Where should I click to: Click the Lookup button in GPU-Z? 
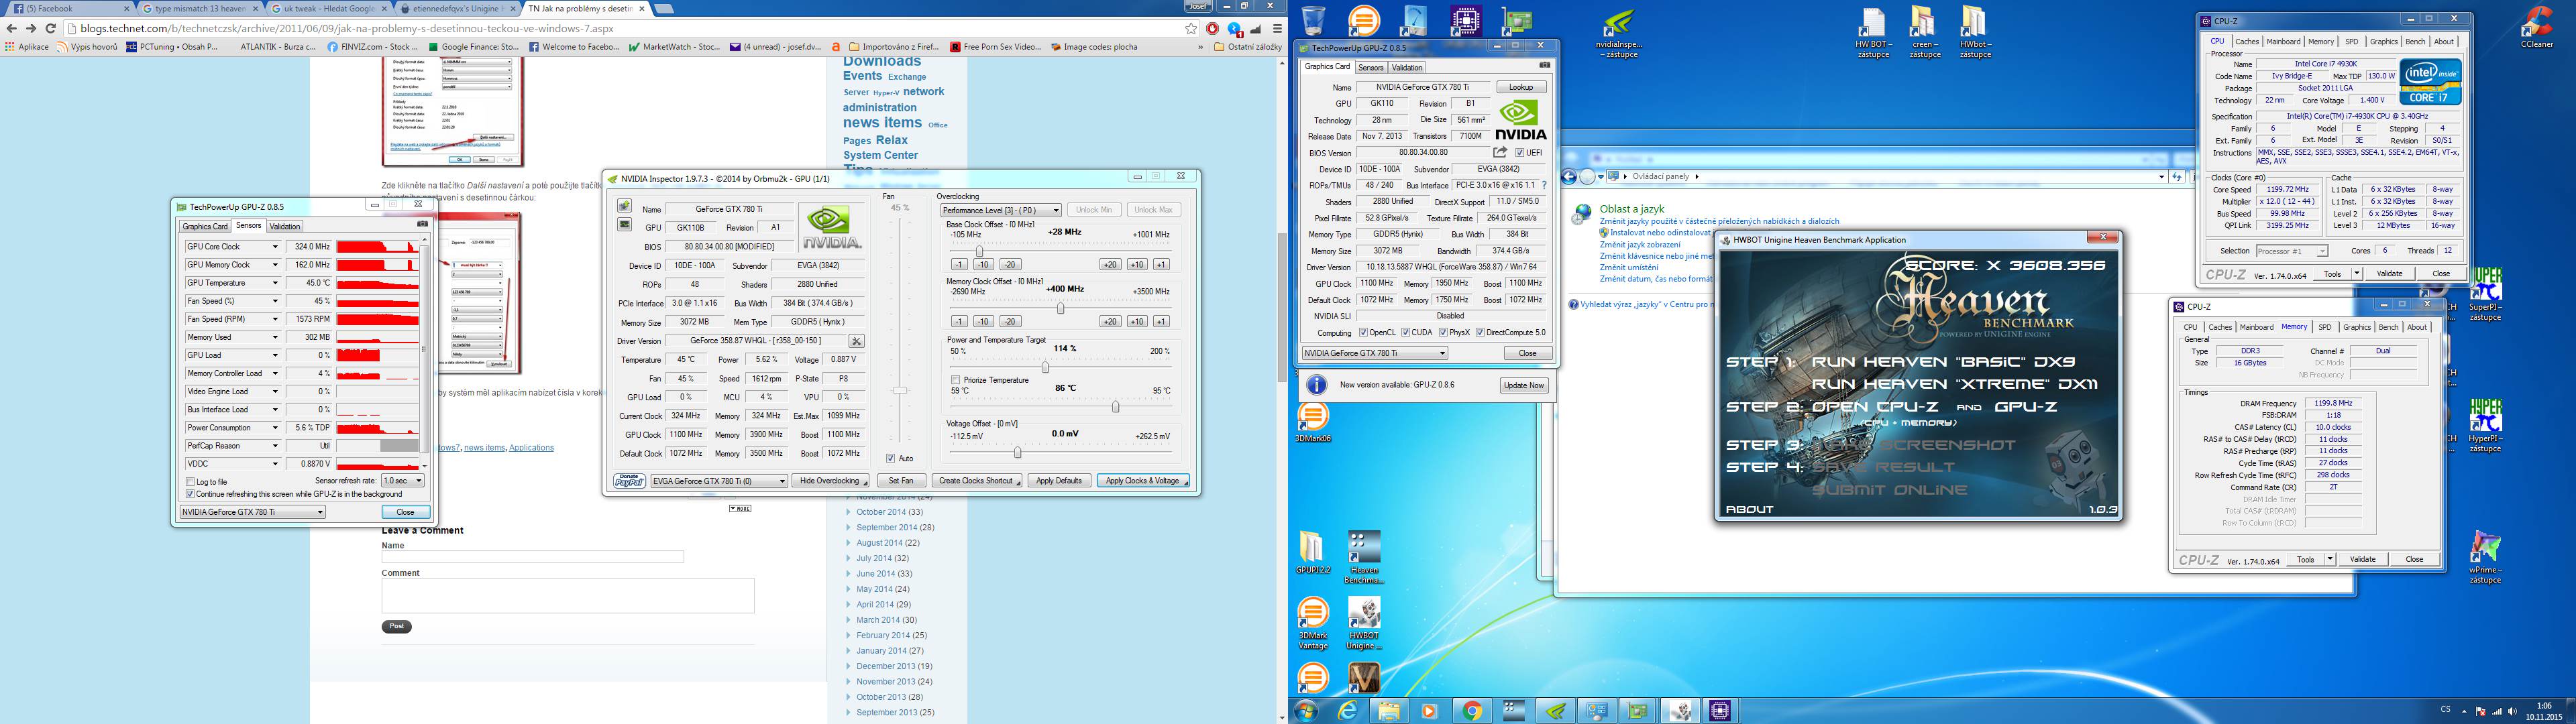click(1521, 88)
